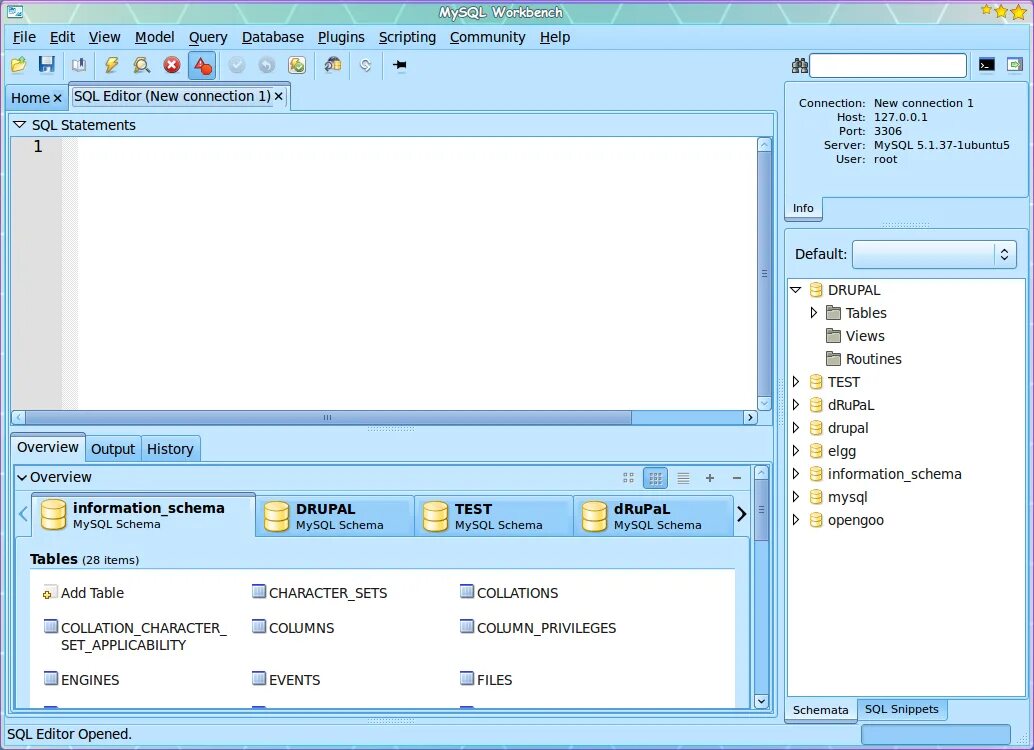This screenshot has width=1034, height=750.
Task: Click the Add Table item
Action: [84, 593]
